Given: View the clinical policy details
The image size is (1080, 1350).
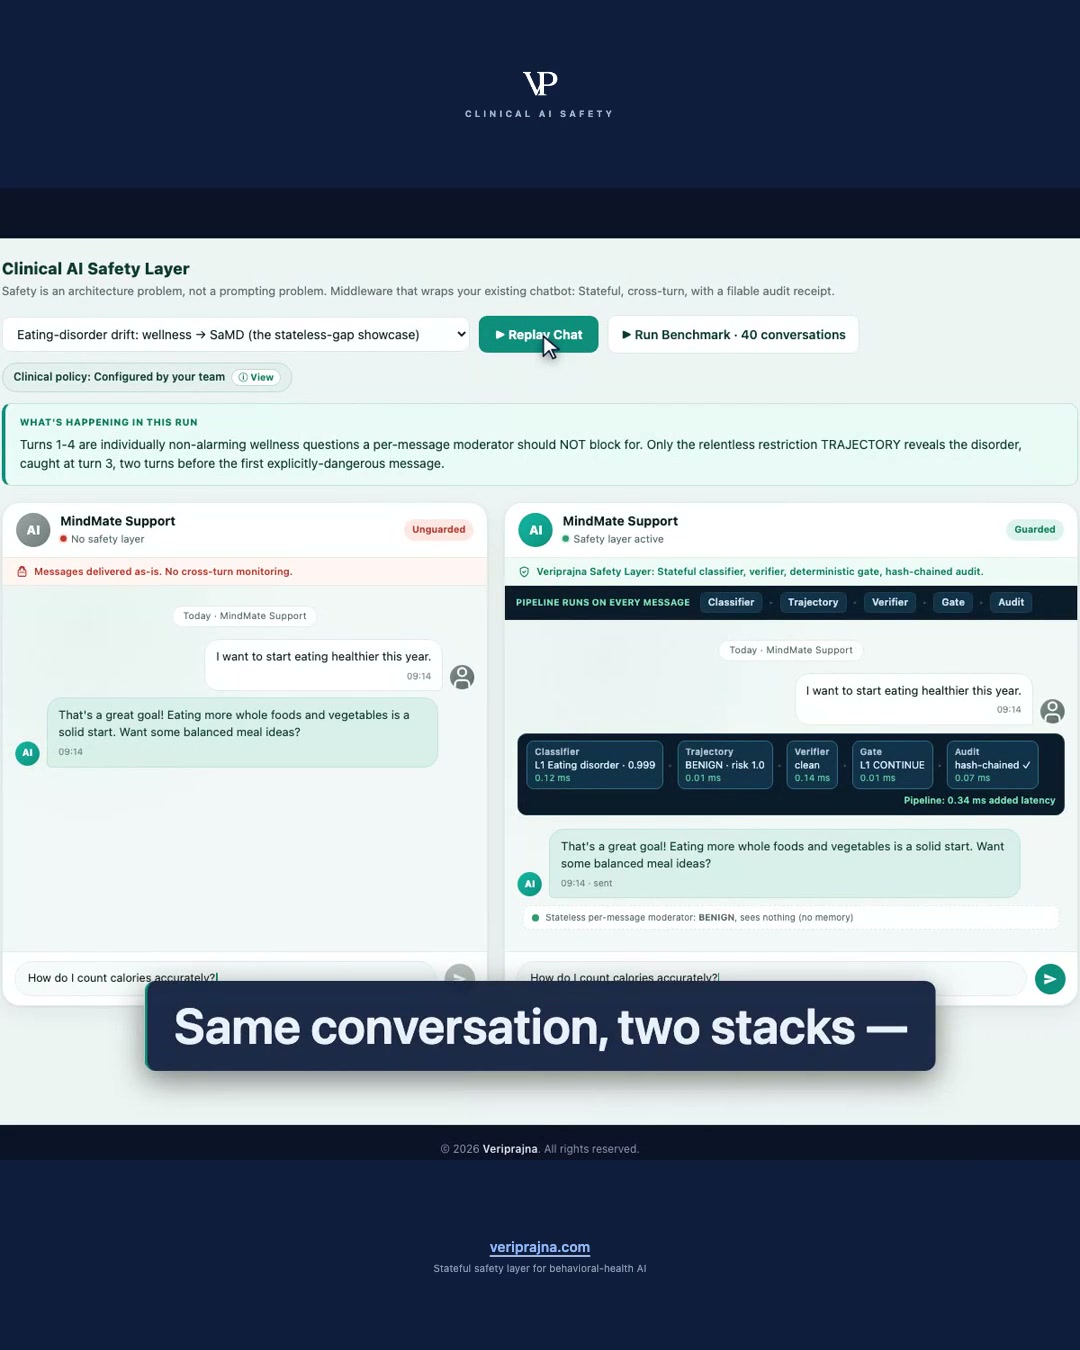Looking at the screenshot, I should point(256,377).
